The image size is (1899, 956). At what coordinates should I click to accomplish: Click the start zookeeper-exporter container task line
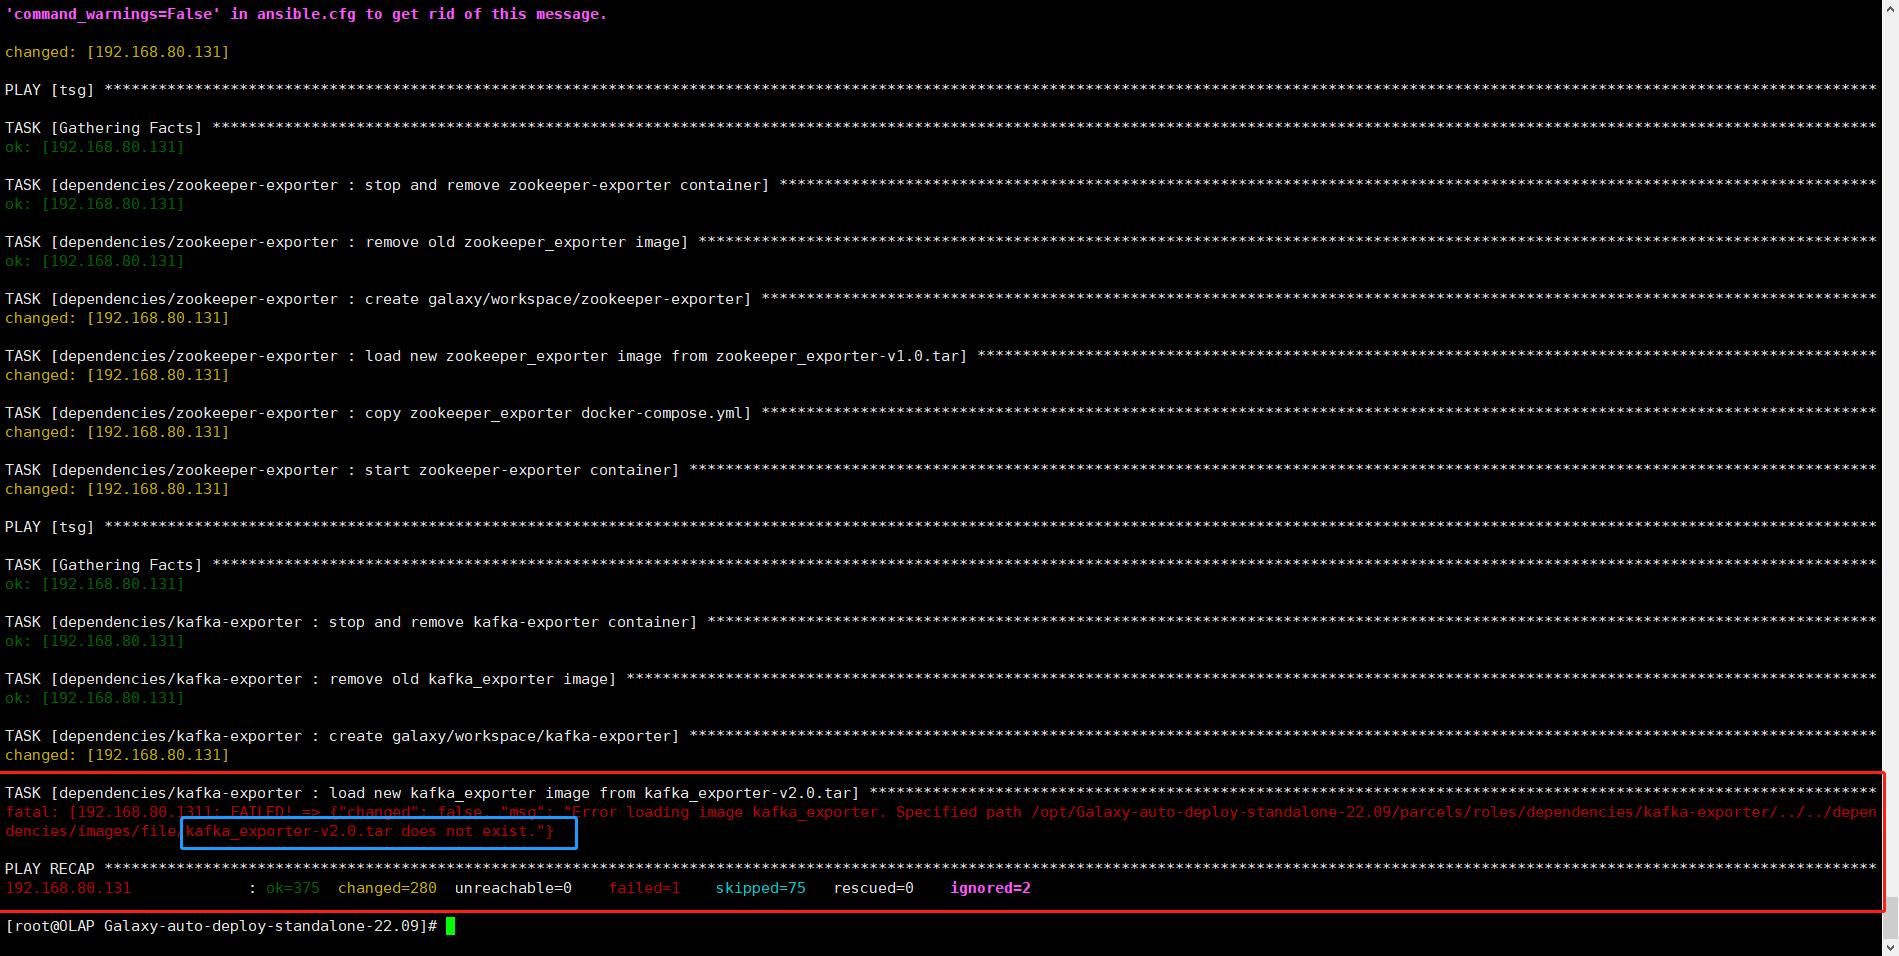pos(342,470)
